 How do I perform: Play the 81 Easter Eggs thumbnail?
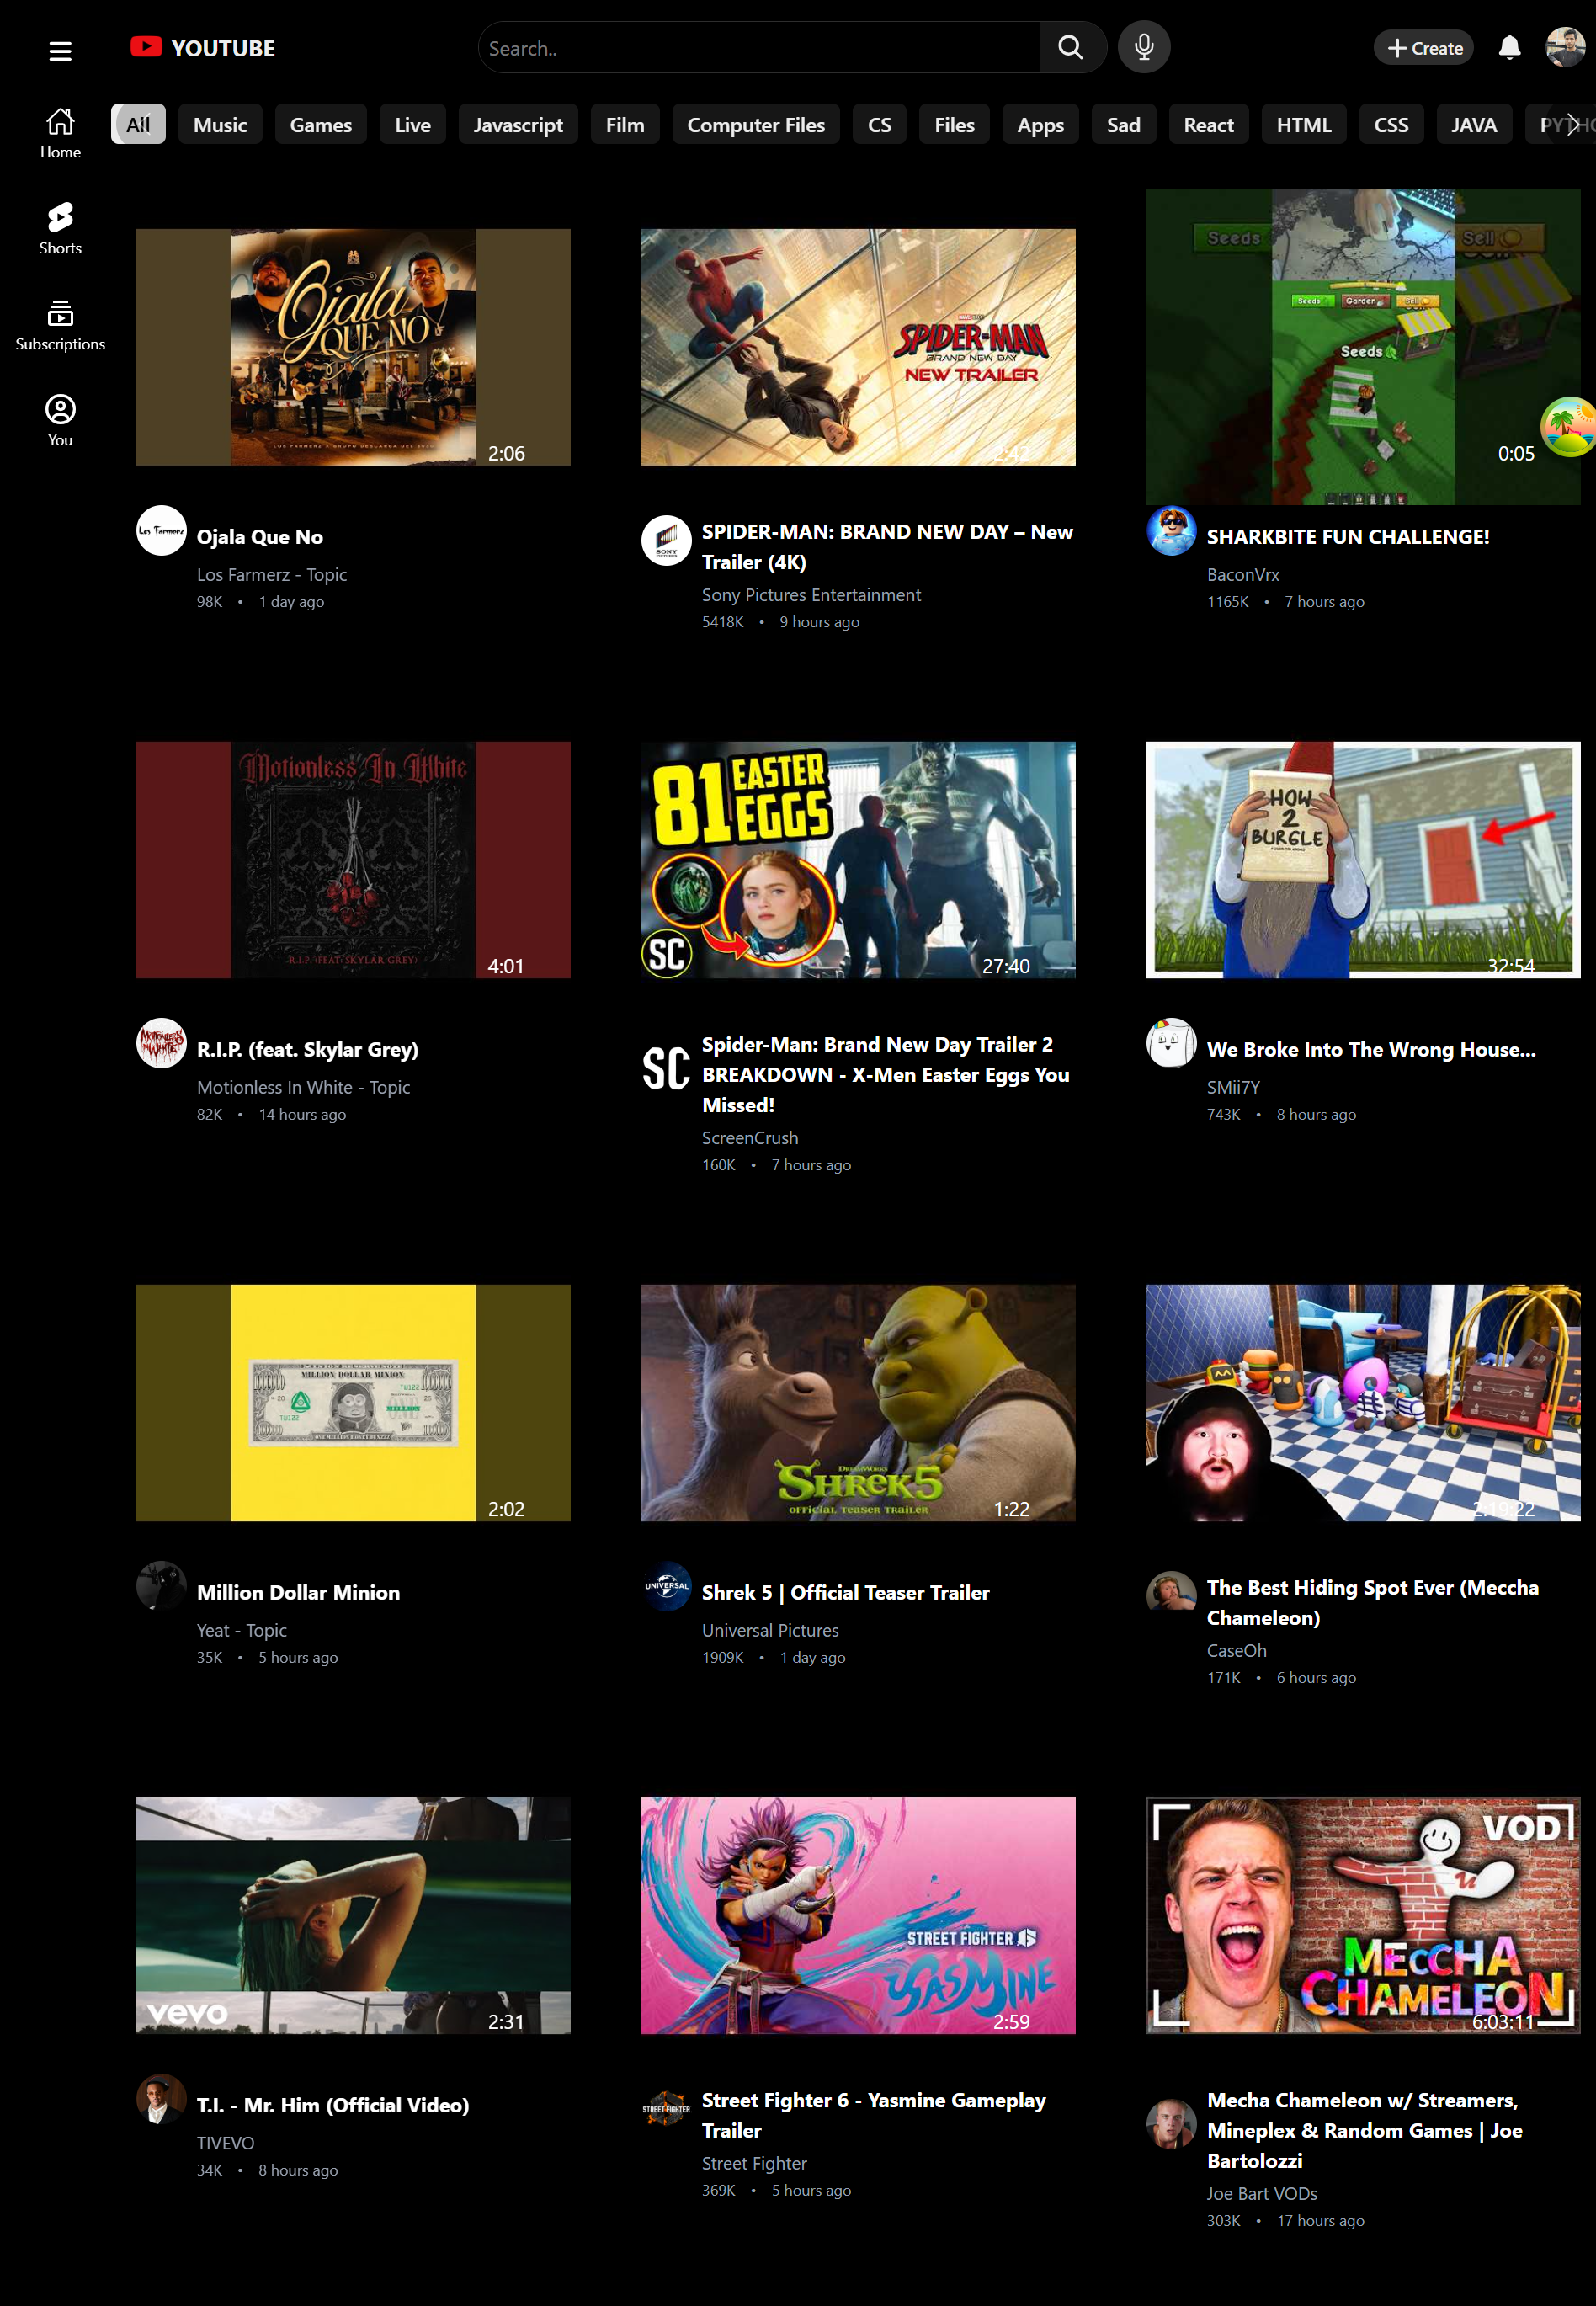(858, 860)
